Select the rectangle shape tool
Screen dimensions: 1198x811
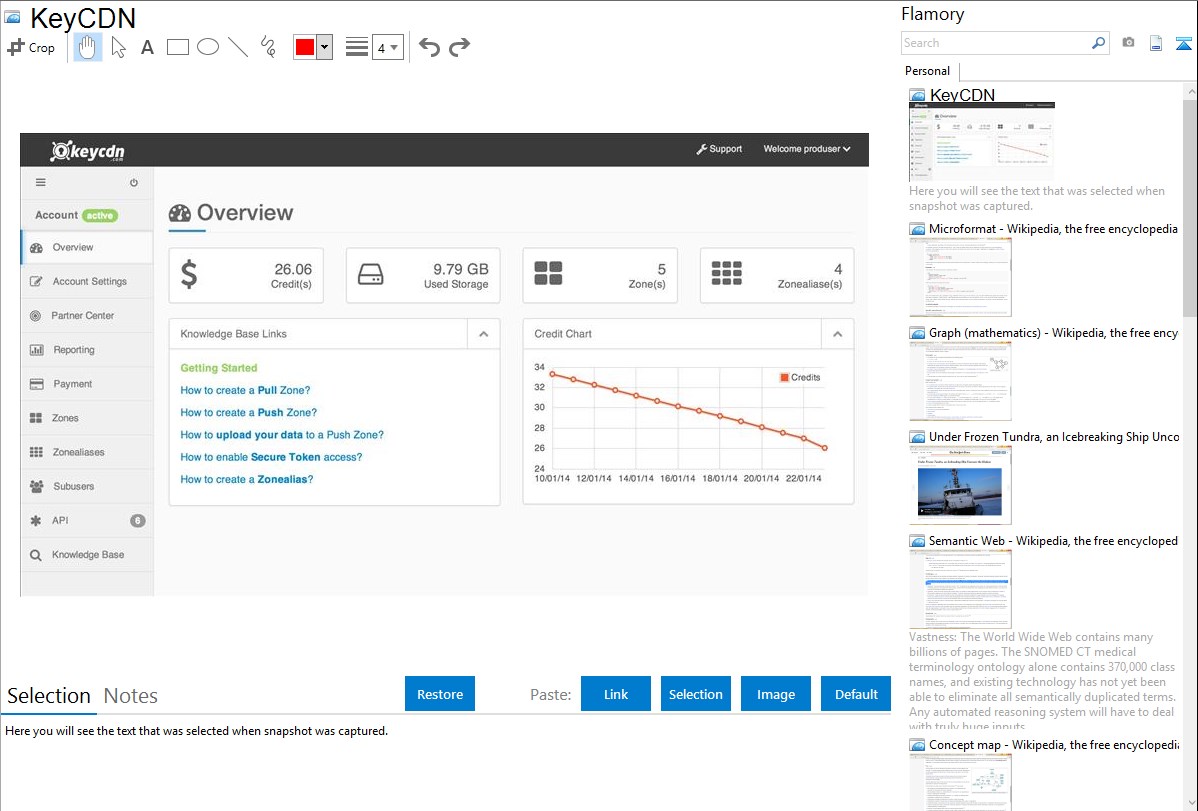point(178,47)
